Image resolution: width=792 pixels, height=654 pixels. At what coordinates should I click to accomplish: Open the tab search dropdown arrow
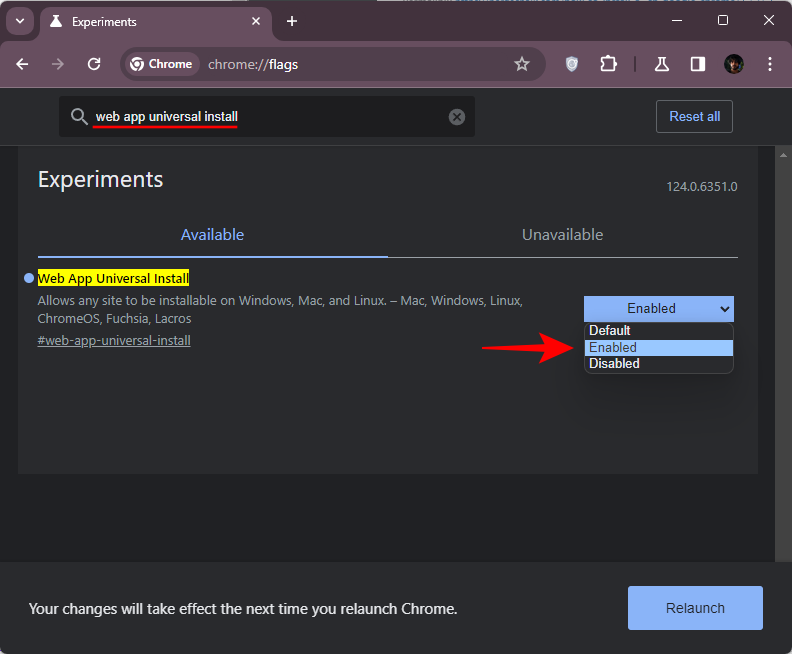pos(20,21)
